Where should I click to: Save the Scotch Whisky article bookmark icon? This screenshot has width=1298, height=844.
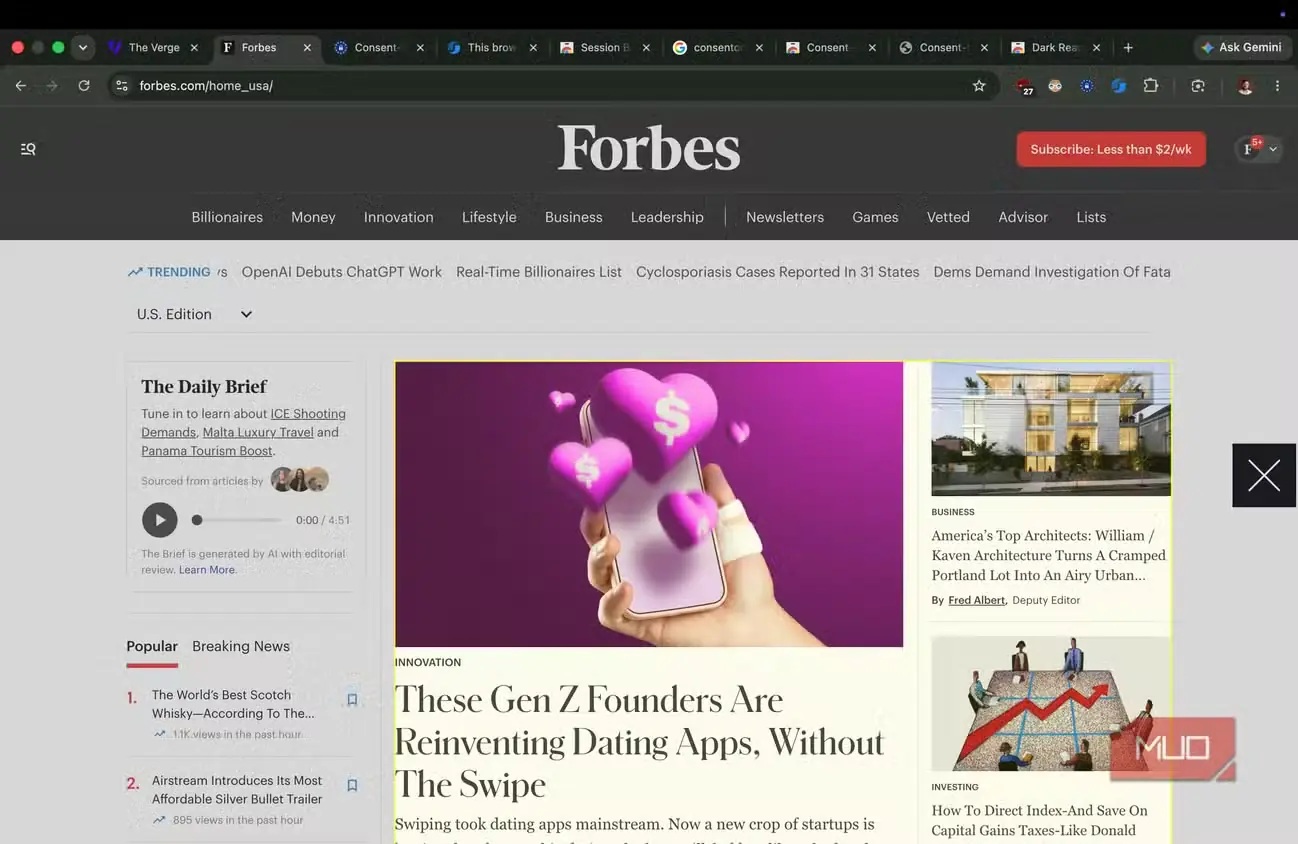[352, 700]
